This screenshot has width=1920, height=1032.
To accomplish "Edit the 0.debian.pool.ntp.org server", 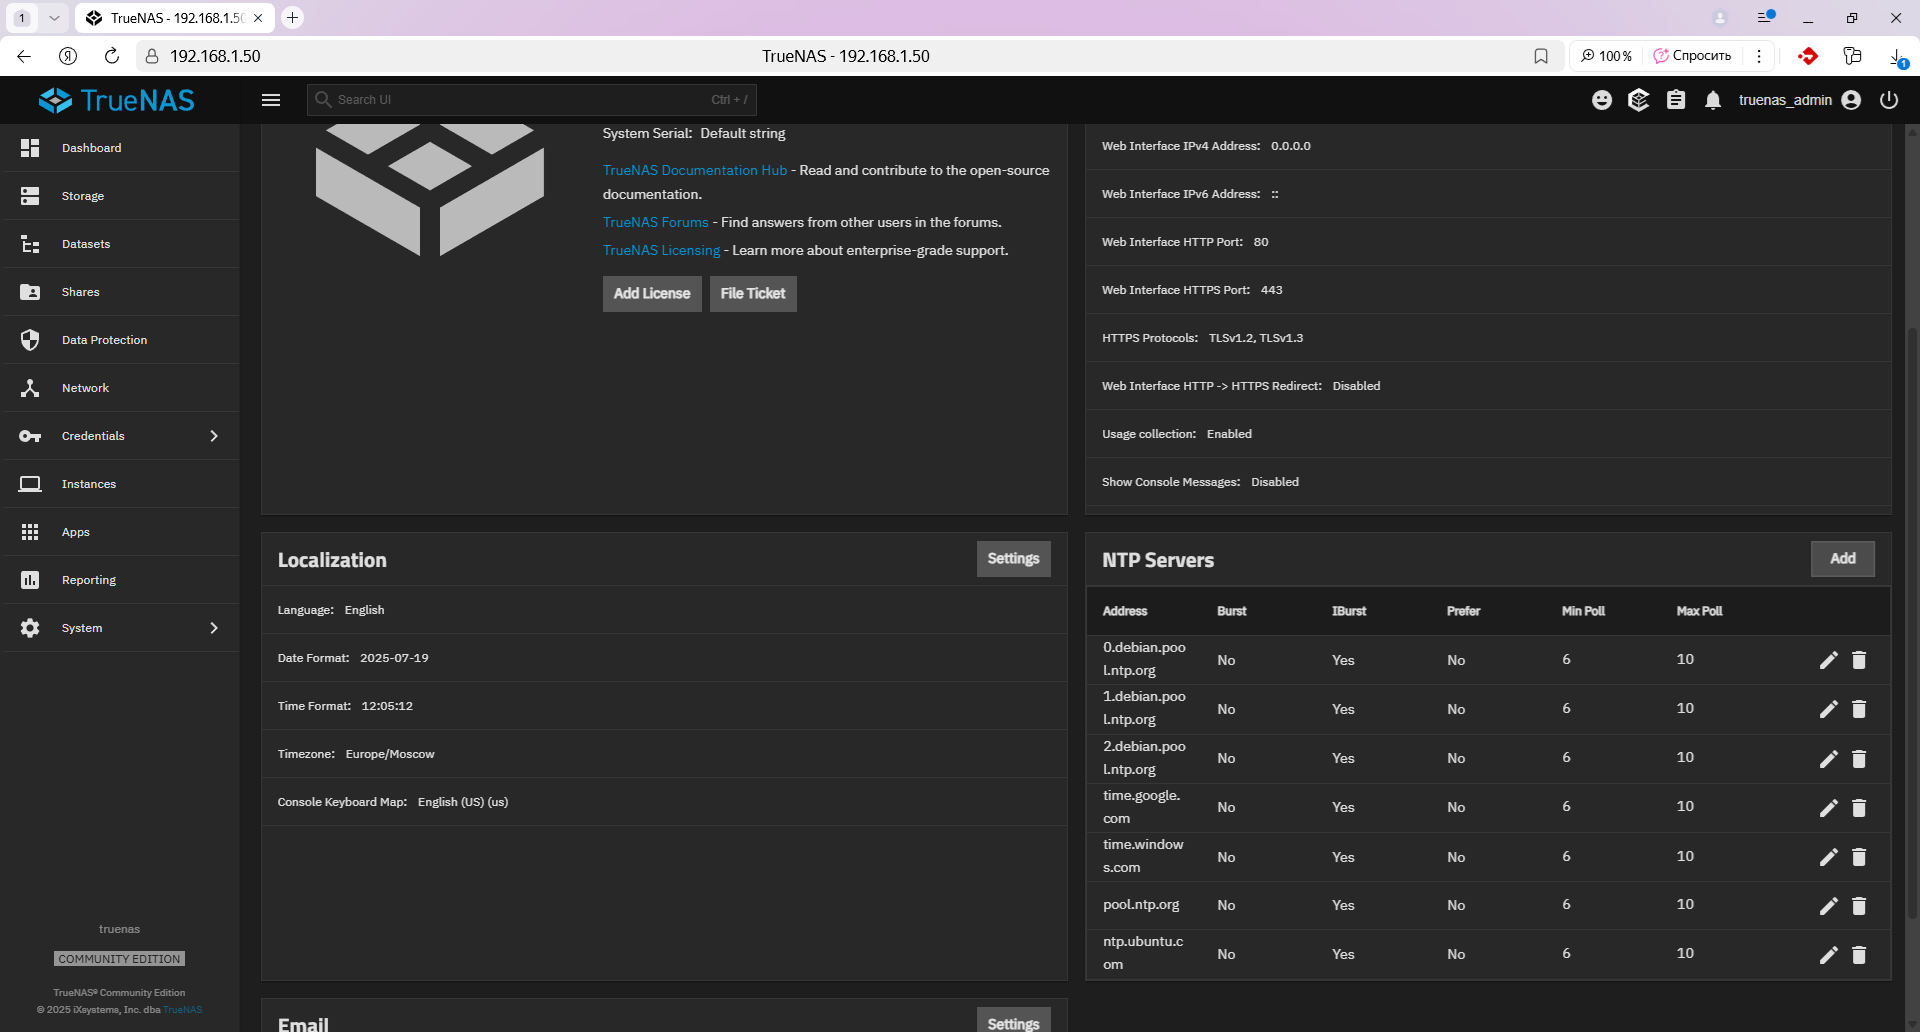I will coord(1829,660).
